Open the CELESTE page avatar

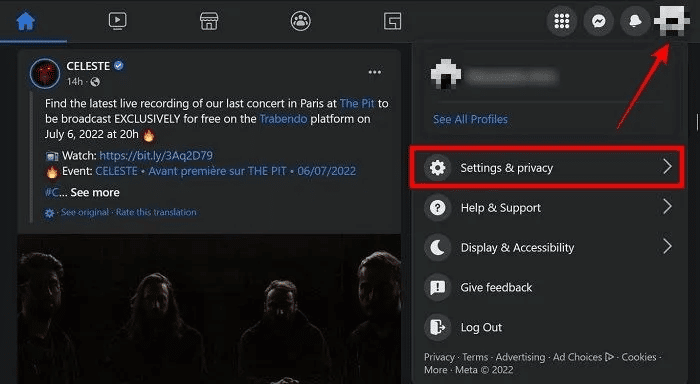click(45, 73)
